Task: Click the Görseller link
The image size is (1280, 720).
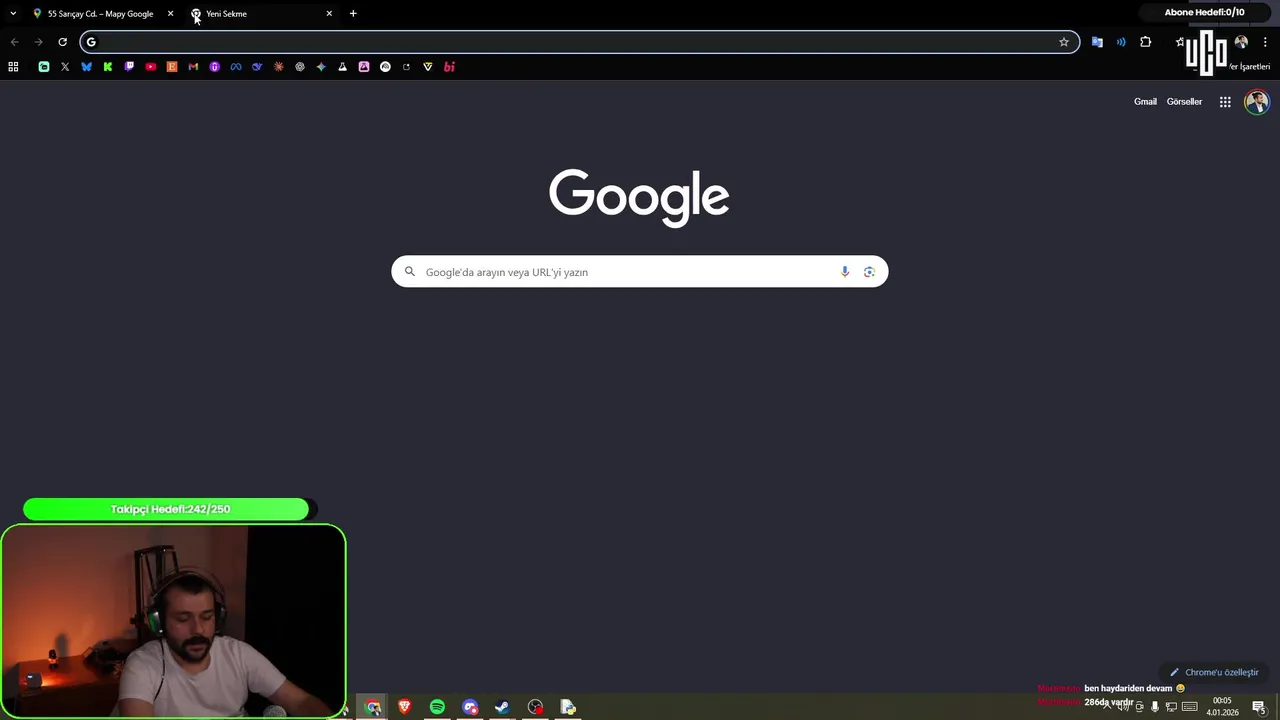Action: click(x=1184, y=102)
